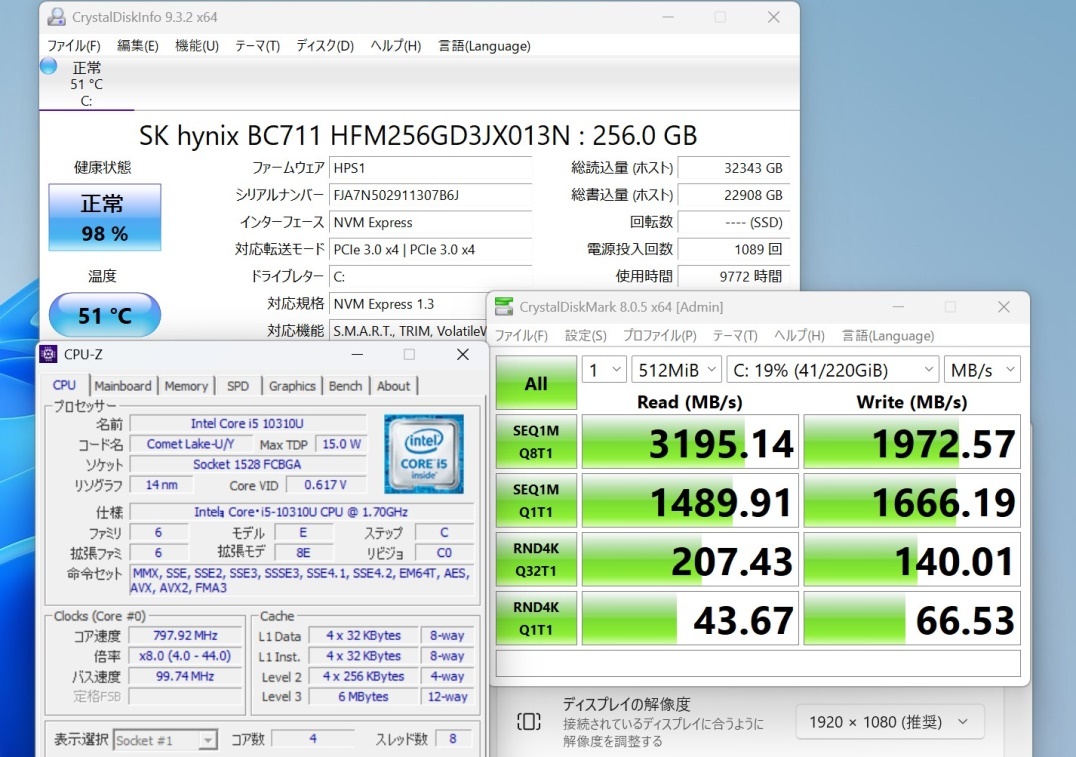The height and width of the screenshot is (757, 1076).
Task: Click serial number field FJA7N502911307B6J
Action: tap(430, 195)
